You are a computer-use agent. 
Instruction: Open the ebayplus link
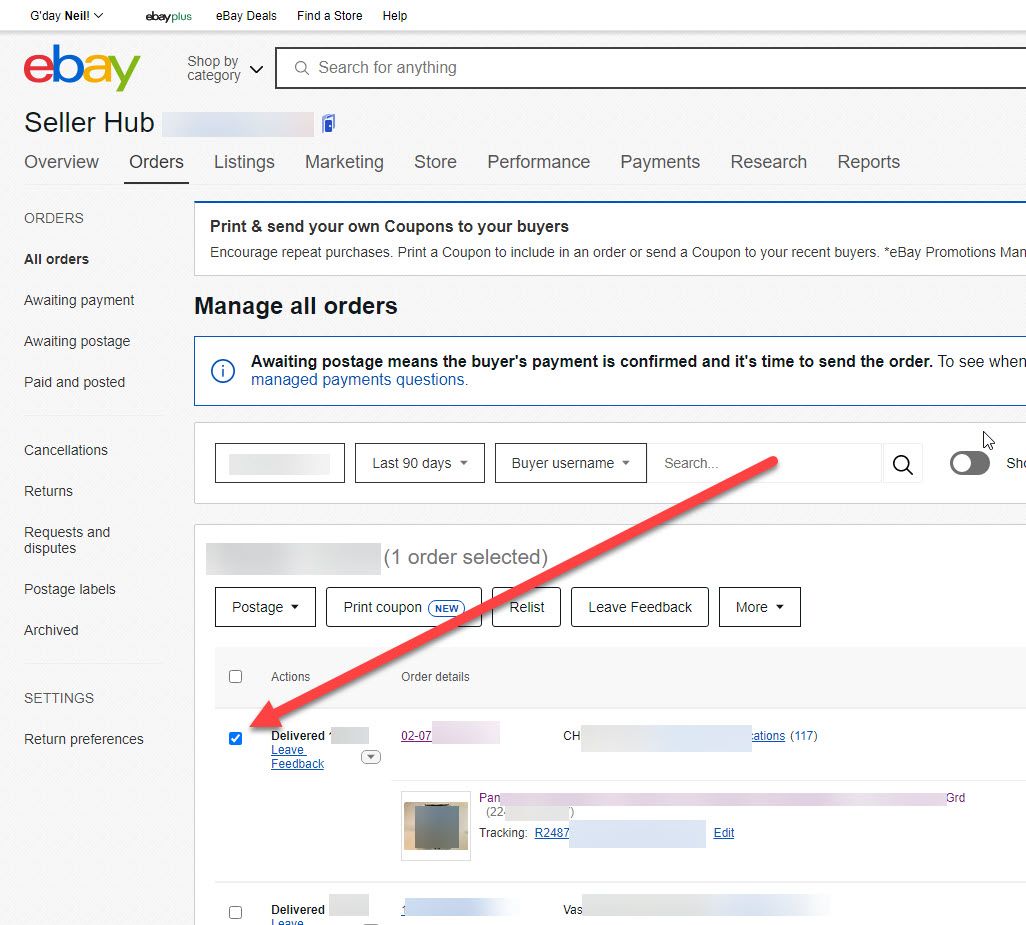(168, 16)
